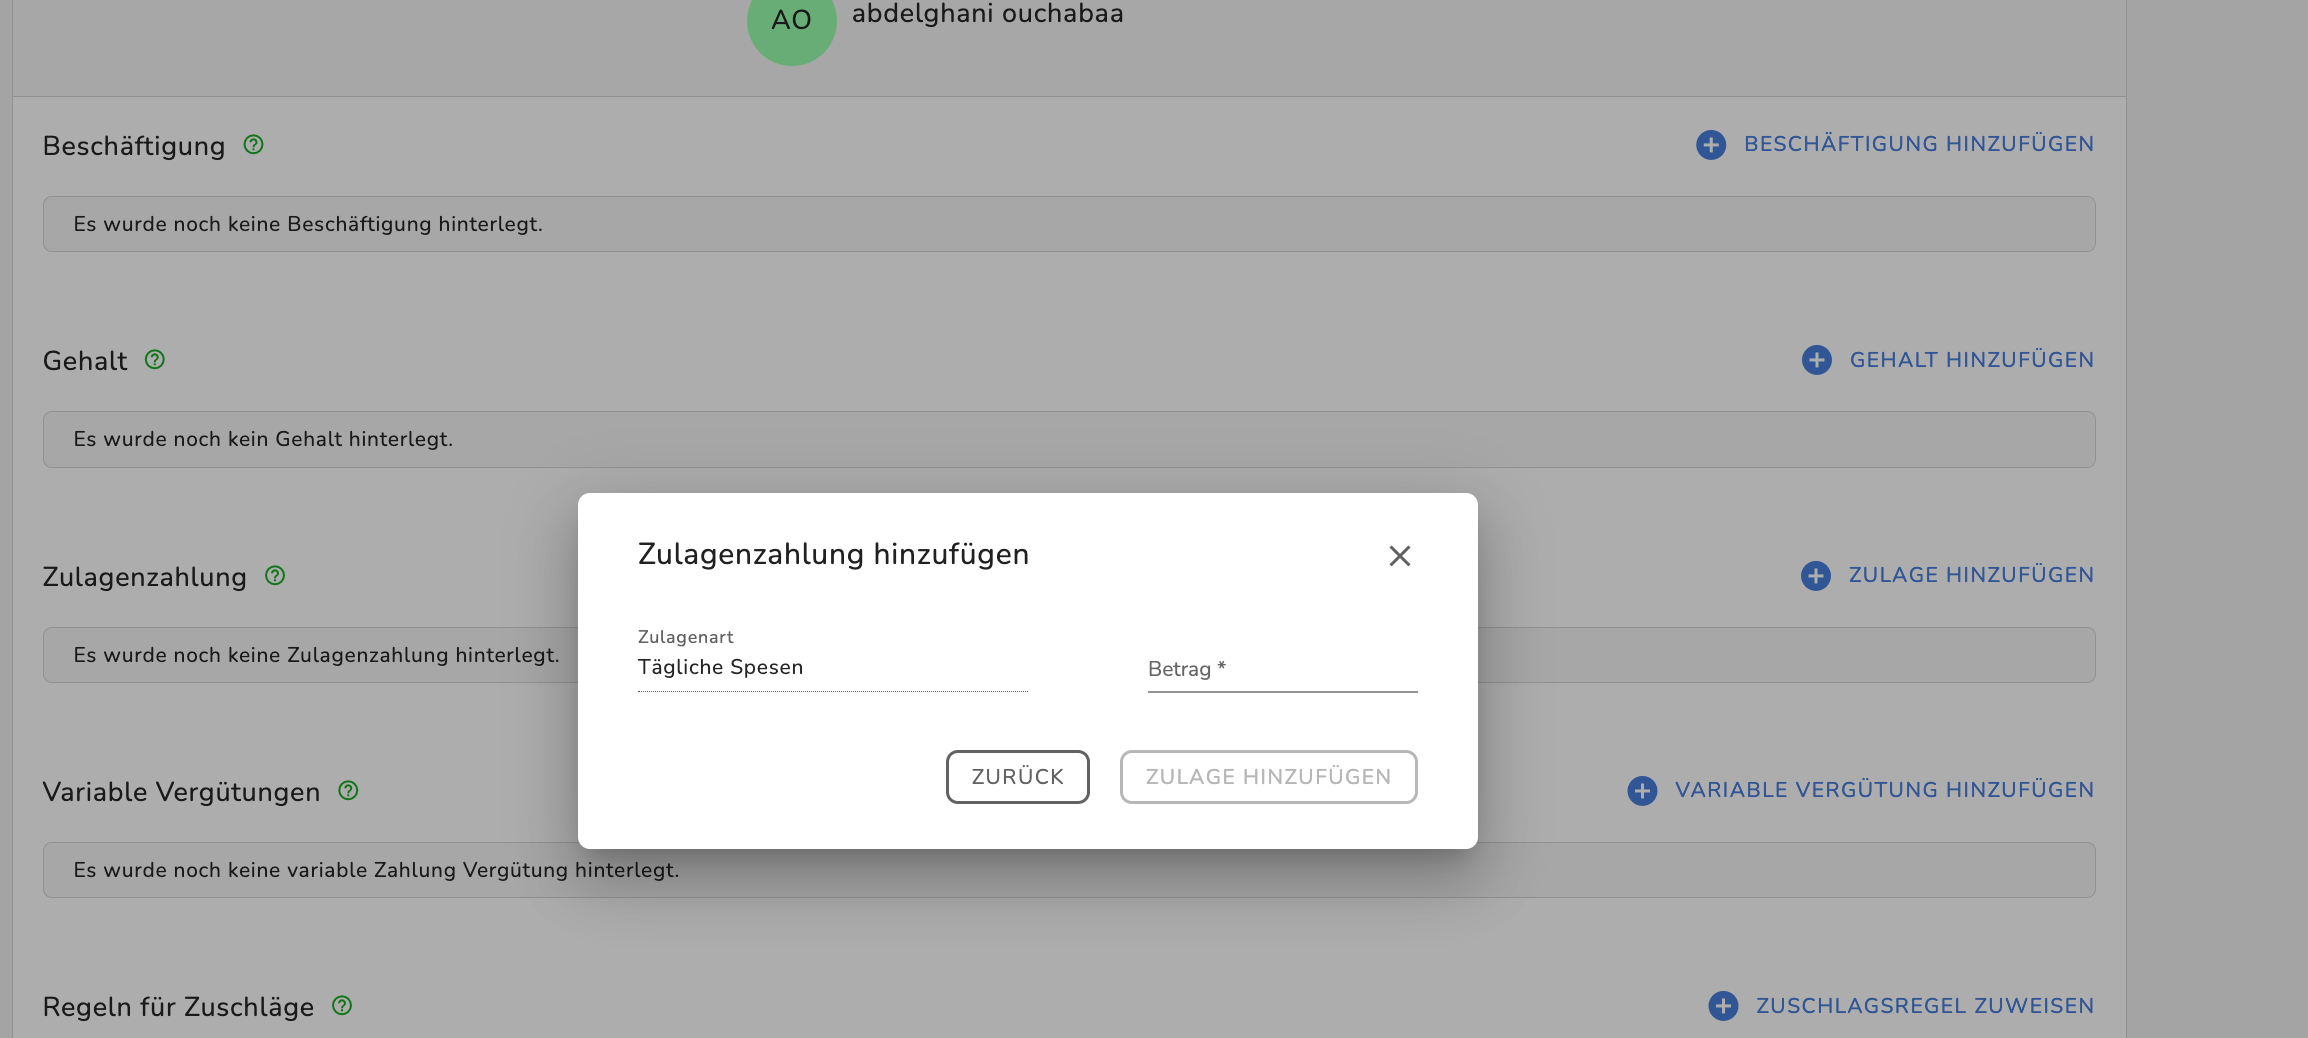Image resolution: width=2308 pixels, height=1038 pixels.
Task: Click the green AO avatar circle
Action: (x=791, y=22)
